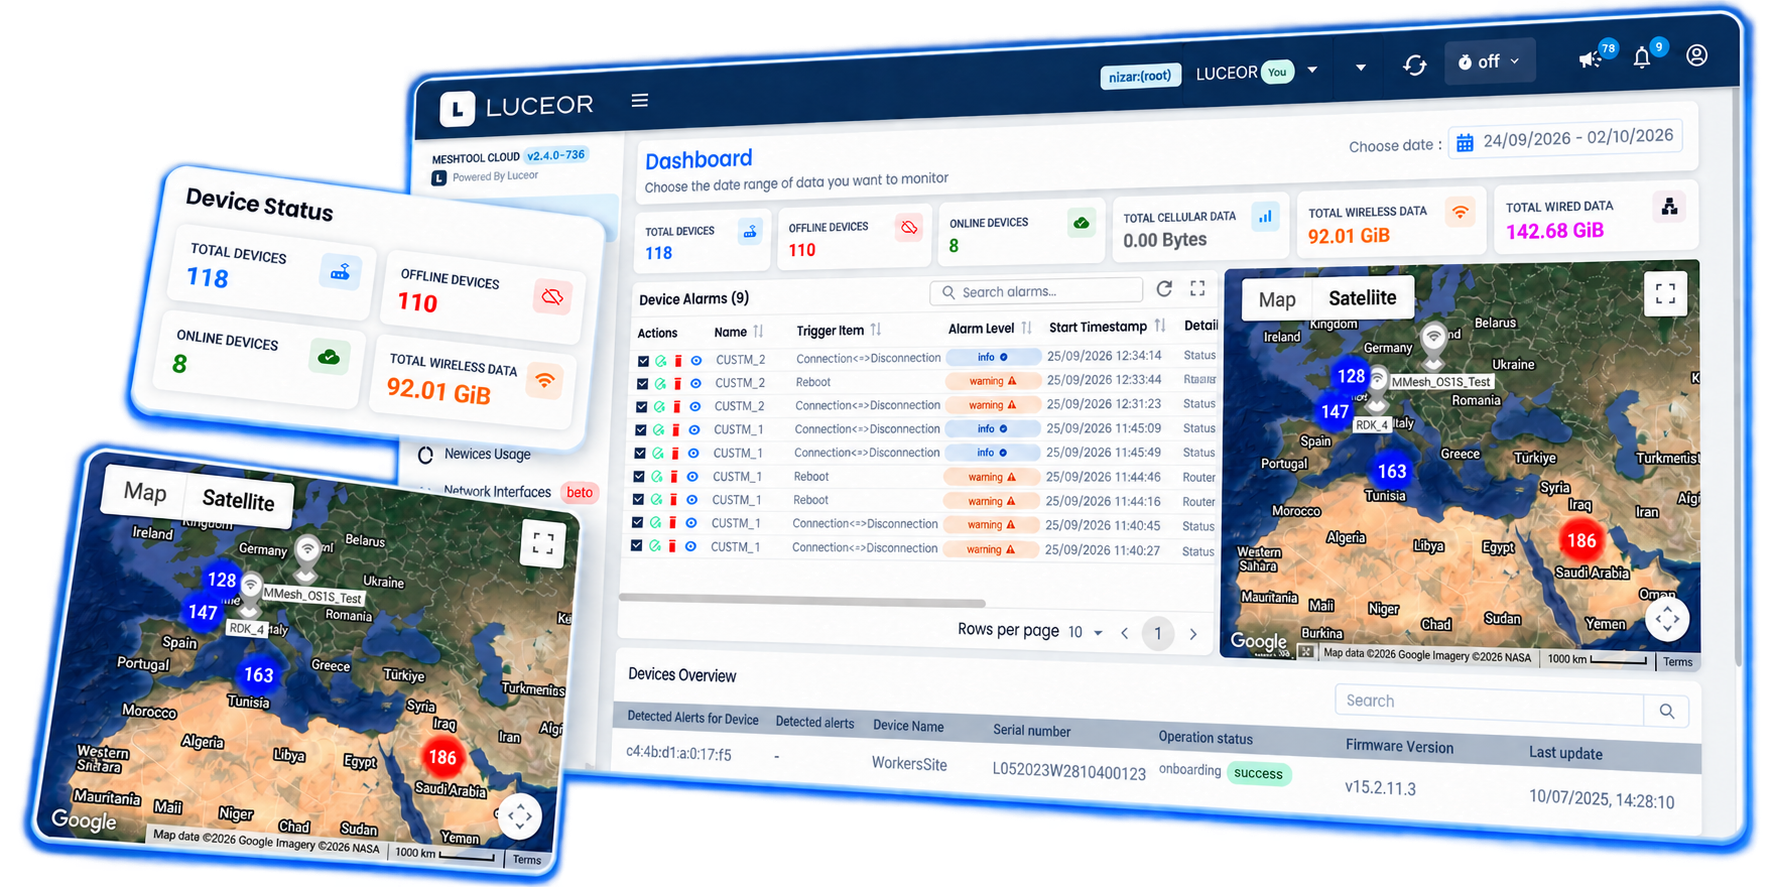The height and width of the screenshot is (887, 1774).
Task: Open the hamburger menu beside the Luceor logo
Action: pos(640,100)
